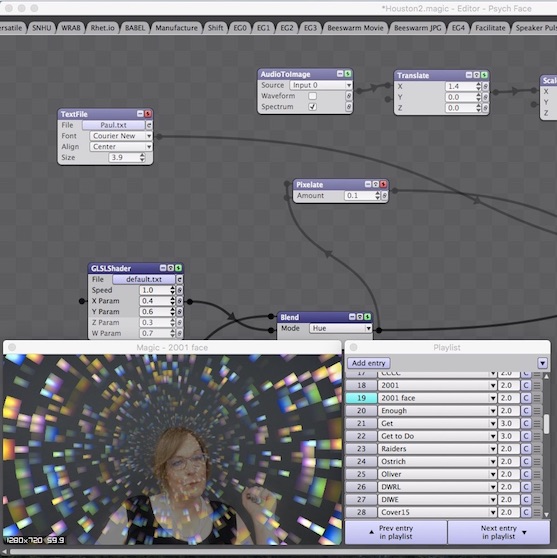Grab the reorder handle on the Ostrich row
The image size is (557, 558).
pyautogui.click(x=537, y=461)
